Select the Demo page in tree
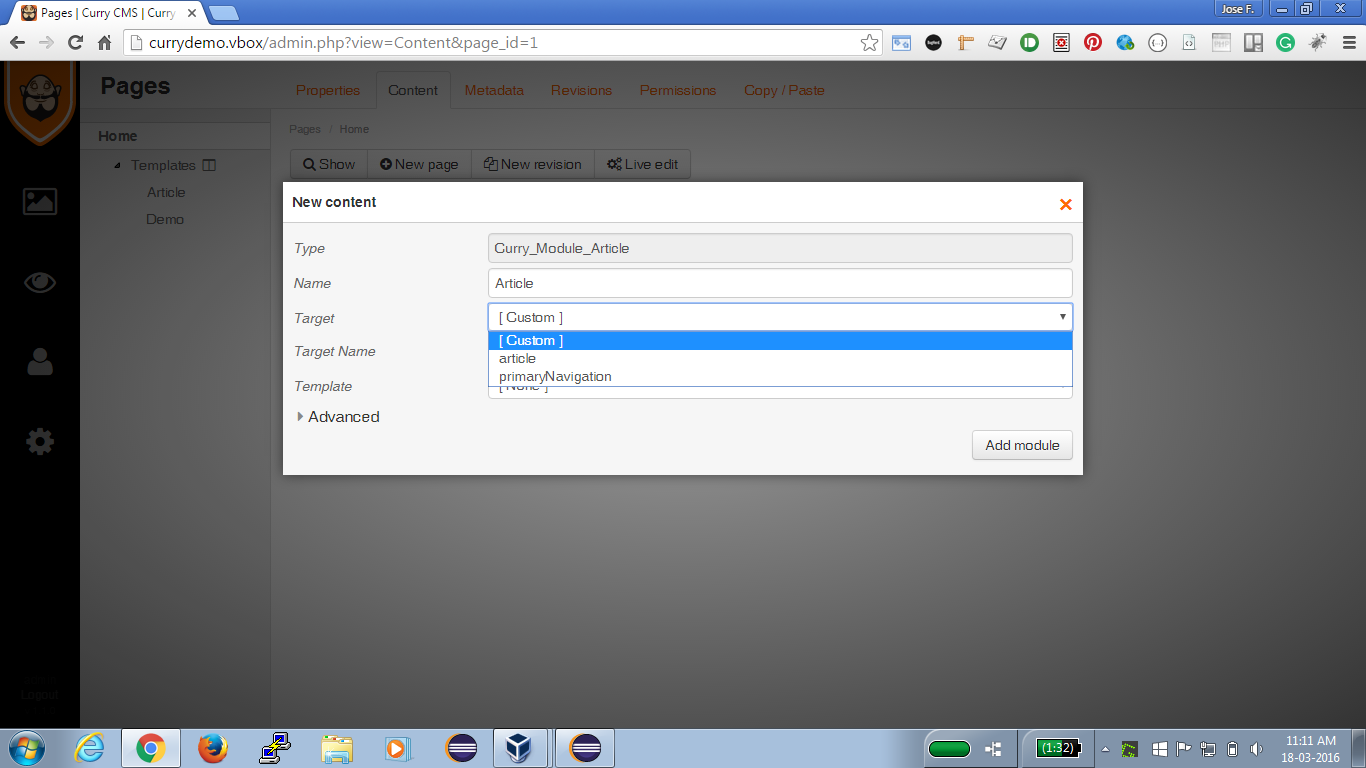 [165, 219]
